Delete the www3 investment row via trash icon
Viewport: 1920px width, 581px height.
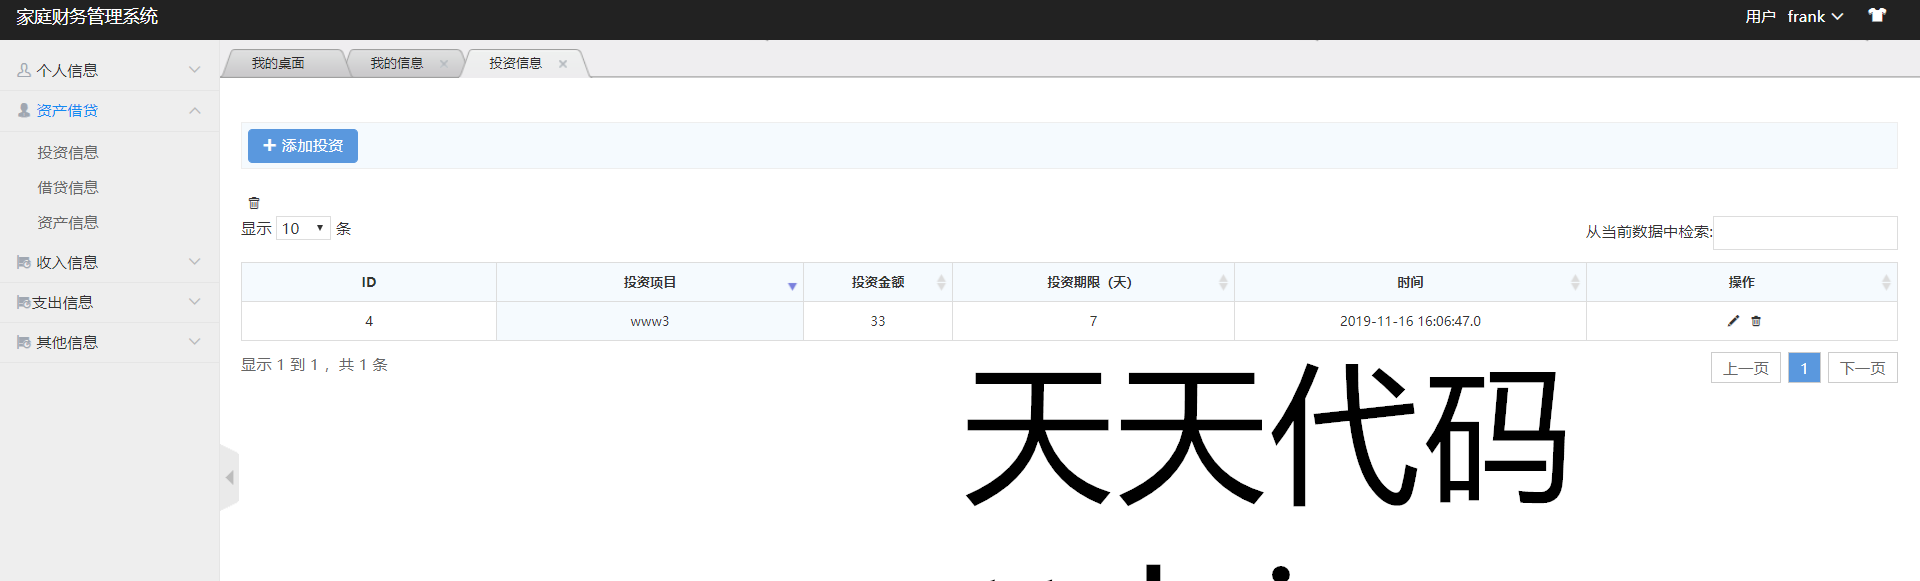coord(1756,321)
